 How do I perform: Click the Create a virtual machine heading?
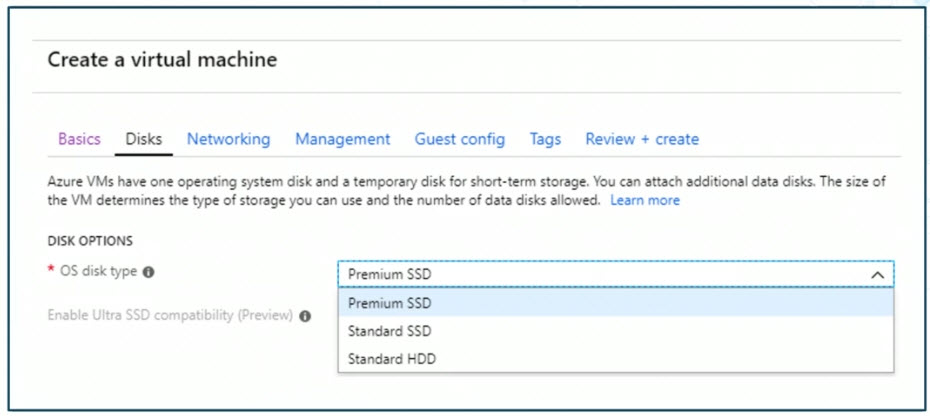[162, 59]
